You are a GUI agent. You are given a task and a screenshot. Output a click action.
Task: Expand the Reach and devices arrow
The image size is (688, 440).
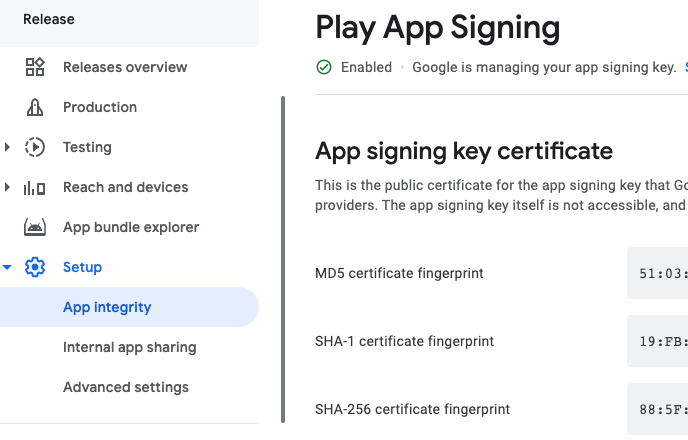click(8, 187)
